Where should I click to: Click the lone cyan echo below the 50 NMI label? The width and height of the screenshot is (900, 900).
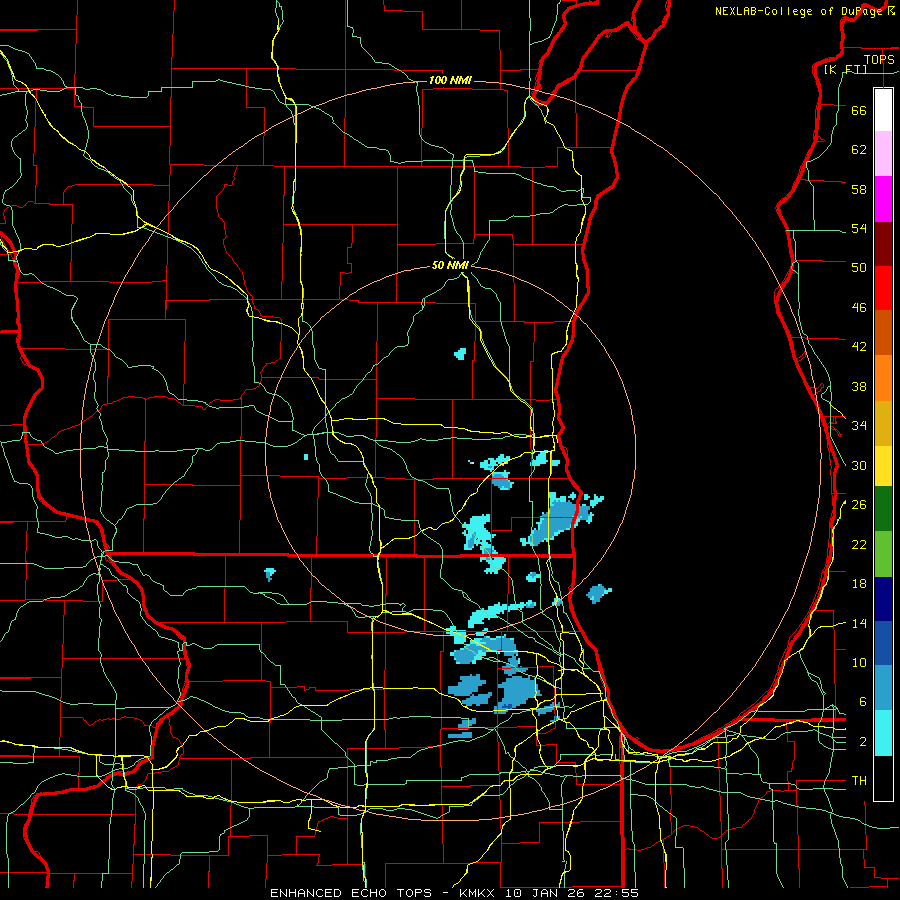pyautogui.click(x=460, y=354)
